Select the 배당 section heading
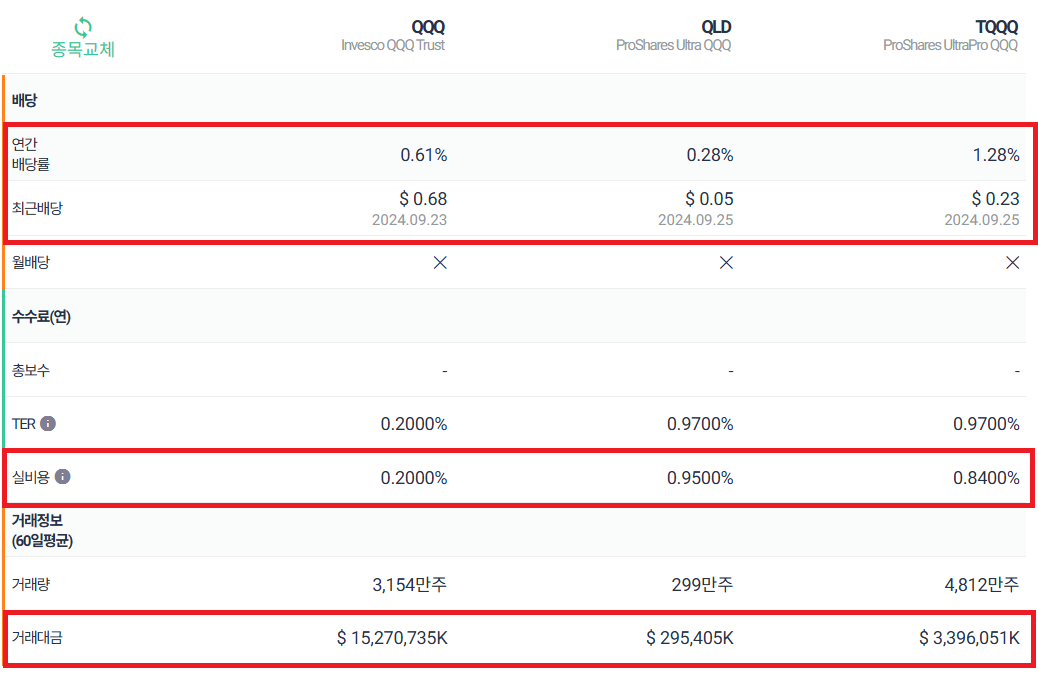This screenshot has height=679, width=1038. [24, 101]
